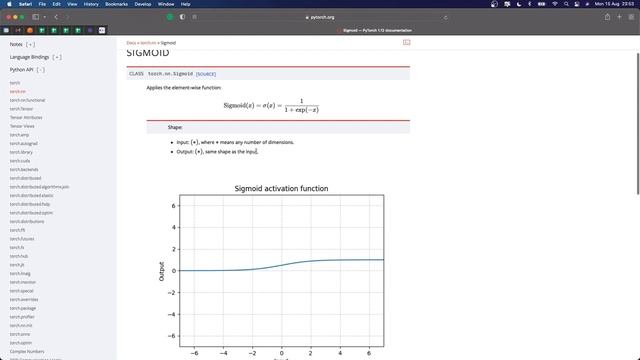Open the Develop menu
Screen dimensions: 640x360
tap(143, 4)
